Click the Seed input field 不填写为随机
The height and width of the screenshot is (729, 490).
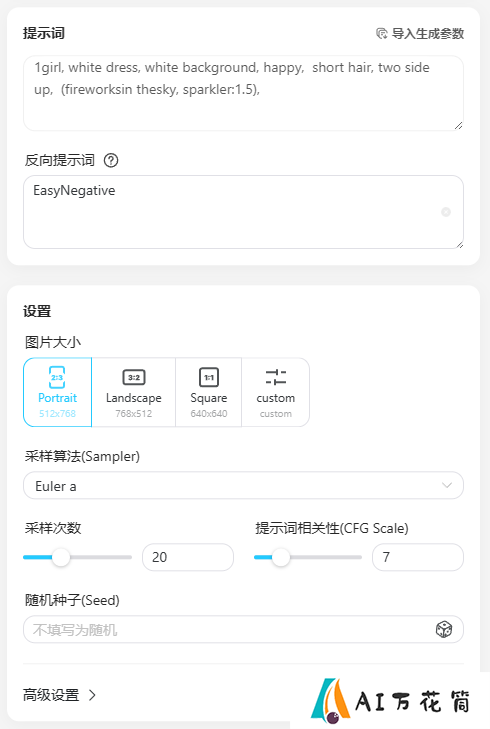[x=244, y=630]
